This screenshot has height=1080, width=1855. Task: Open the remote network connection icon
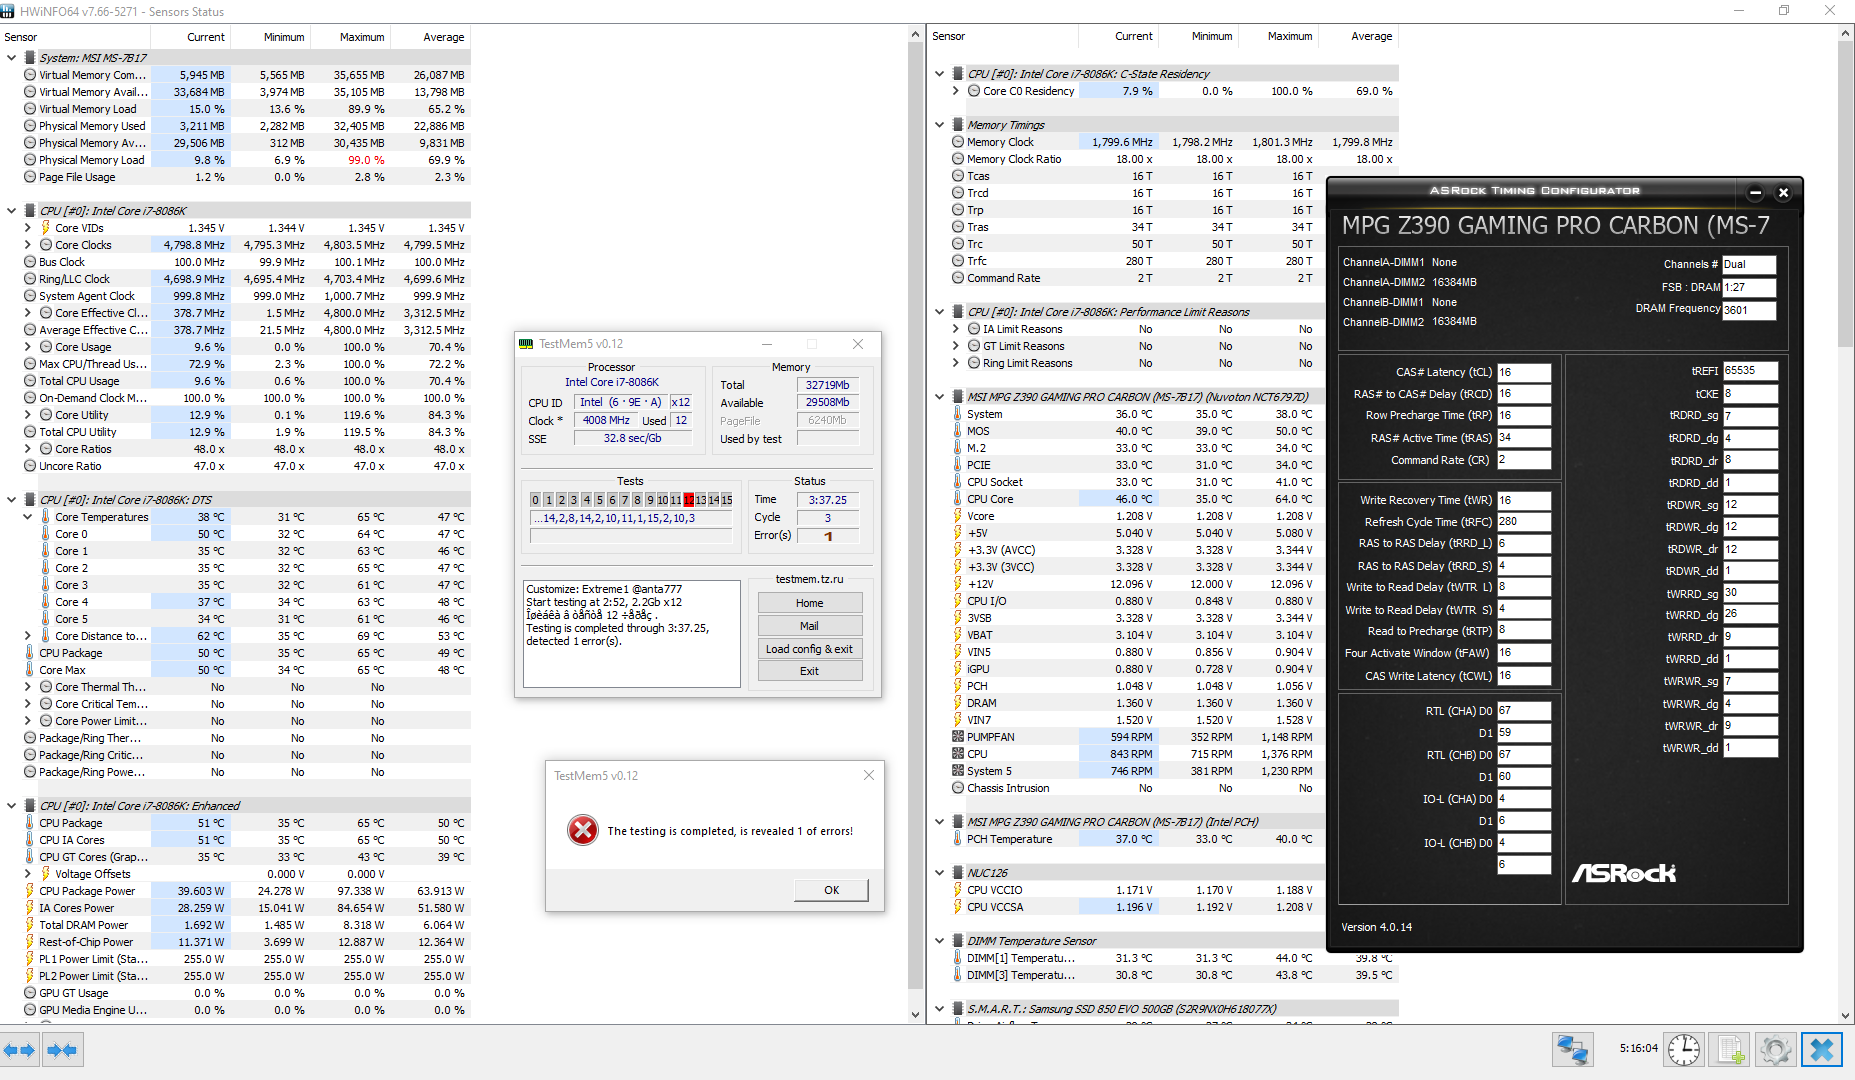tap(1572, 1050)
